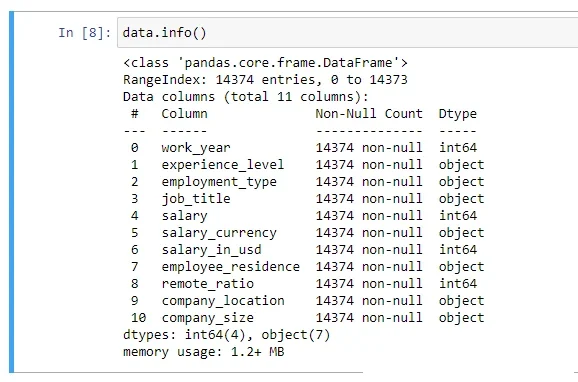This screenshot has height=382, width=578.
Task: Click the 'memory usage: 1.2+ MB' line
Action: pyautogui.click(x=203, y=352)
